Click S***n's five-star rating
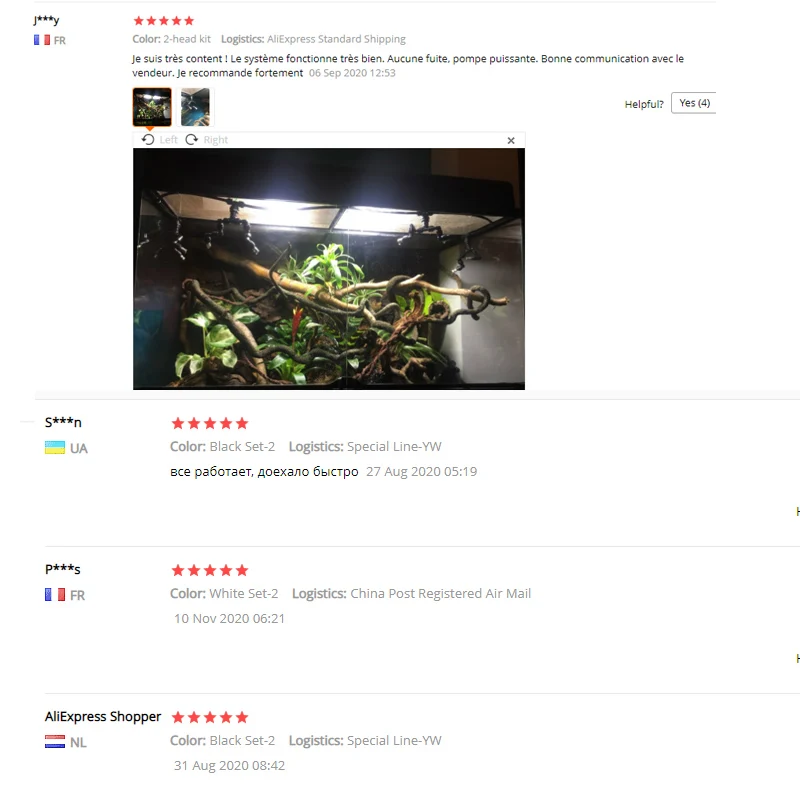Viewport: 800px width, 800px height. (210, 423)
